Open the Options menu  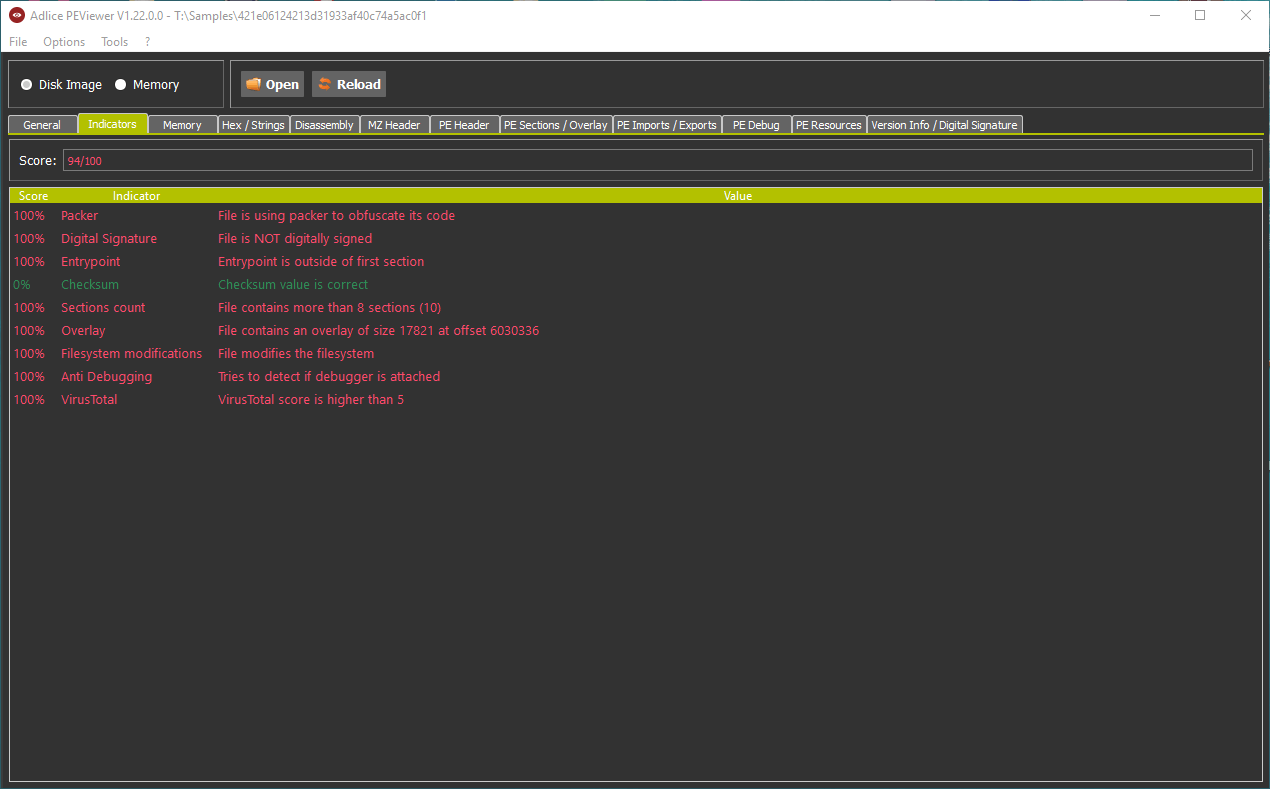(x=64, y=42)
